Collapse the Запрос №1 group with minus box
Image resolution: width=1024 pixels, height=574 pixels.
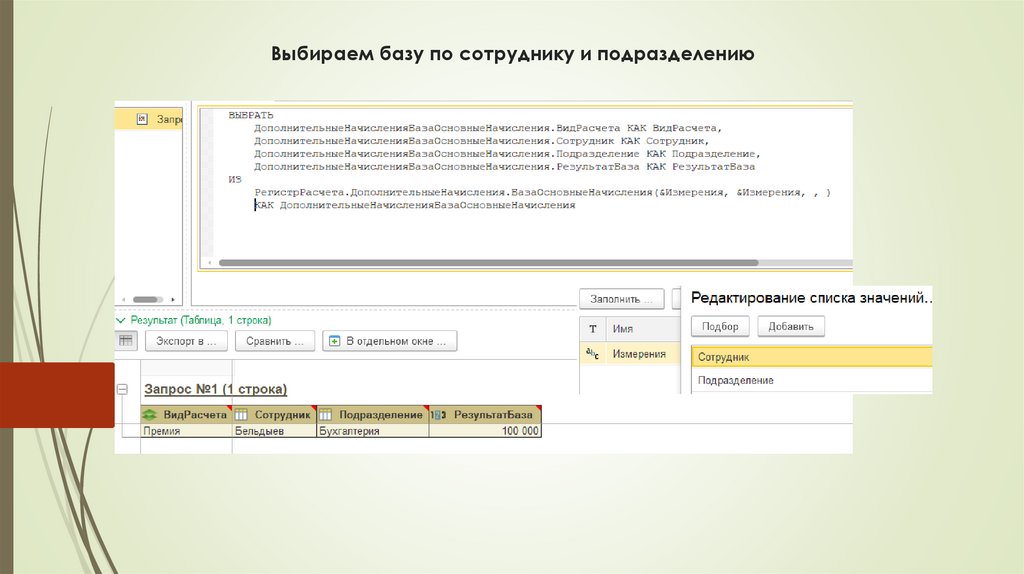click(122, 389)
